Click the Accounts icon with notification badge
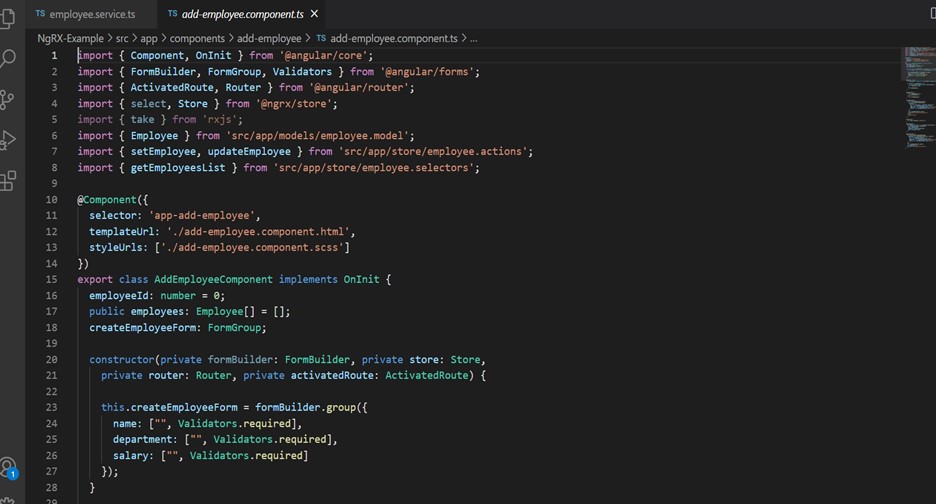Image resolution: width=936 pixels, height=504 pixels. (x=9, y=468)
